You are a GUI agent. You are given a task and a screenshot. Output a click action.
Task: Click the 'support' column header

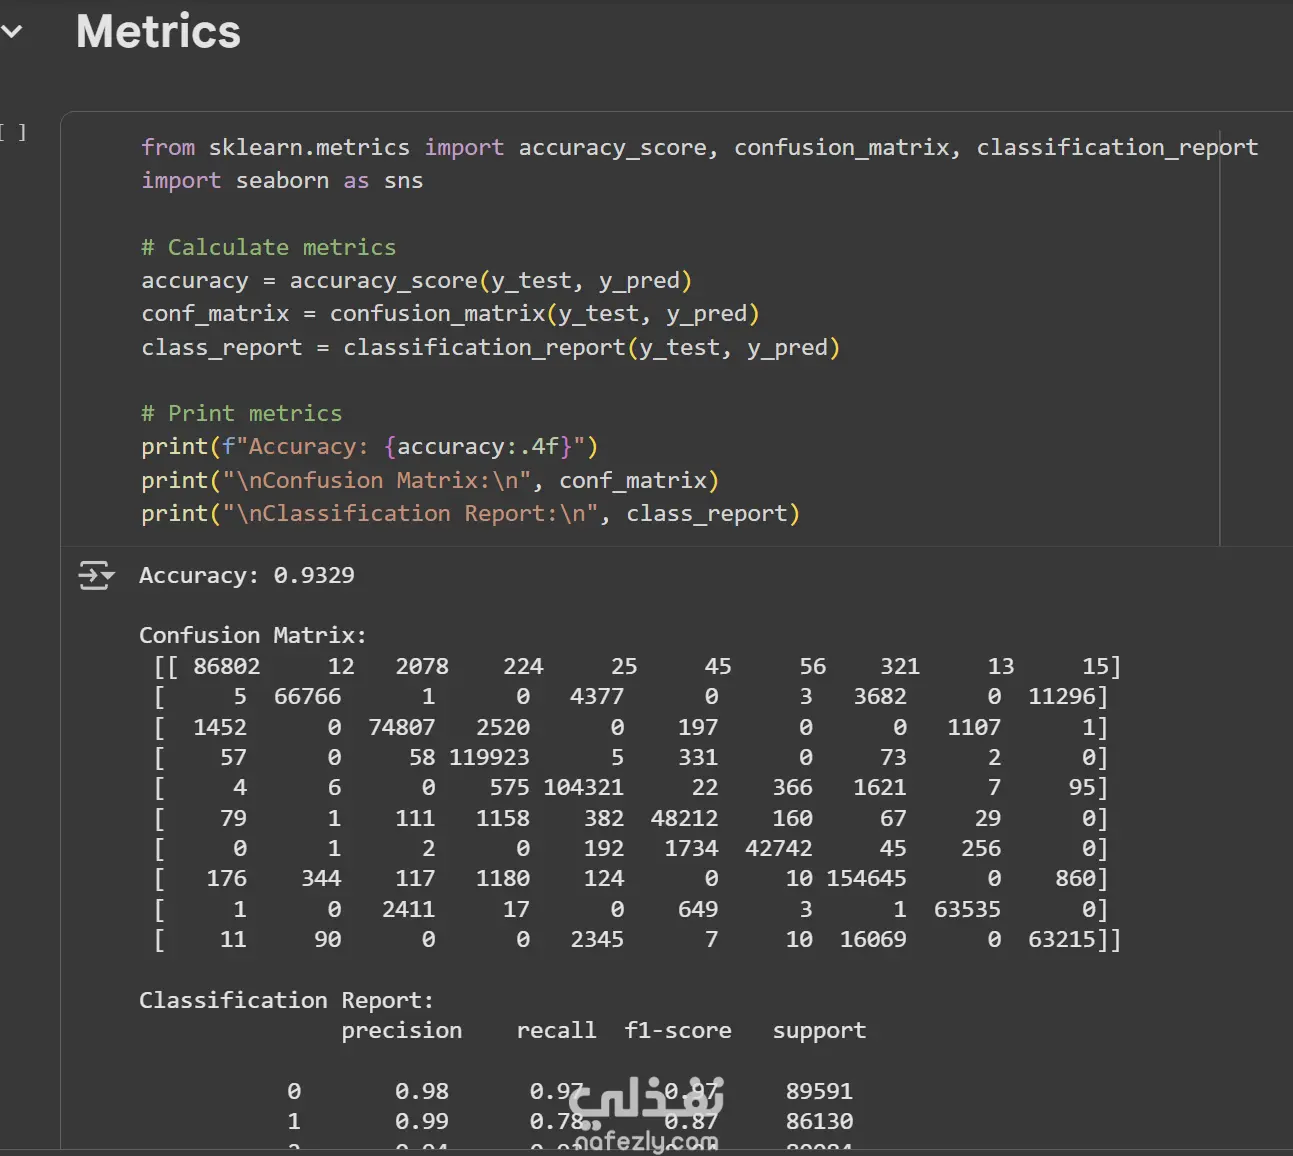coord(819,1031)
